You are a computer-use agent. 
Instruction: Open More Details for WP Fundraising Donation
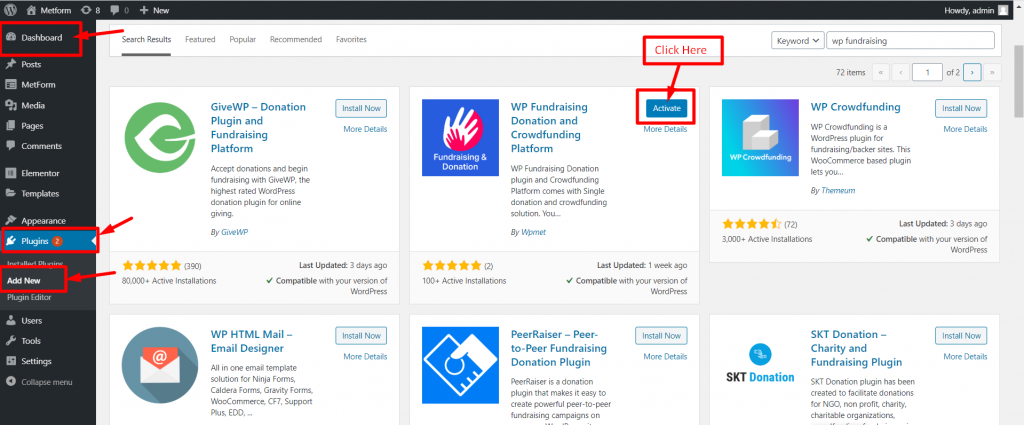pos(665,129)
